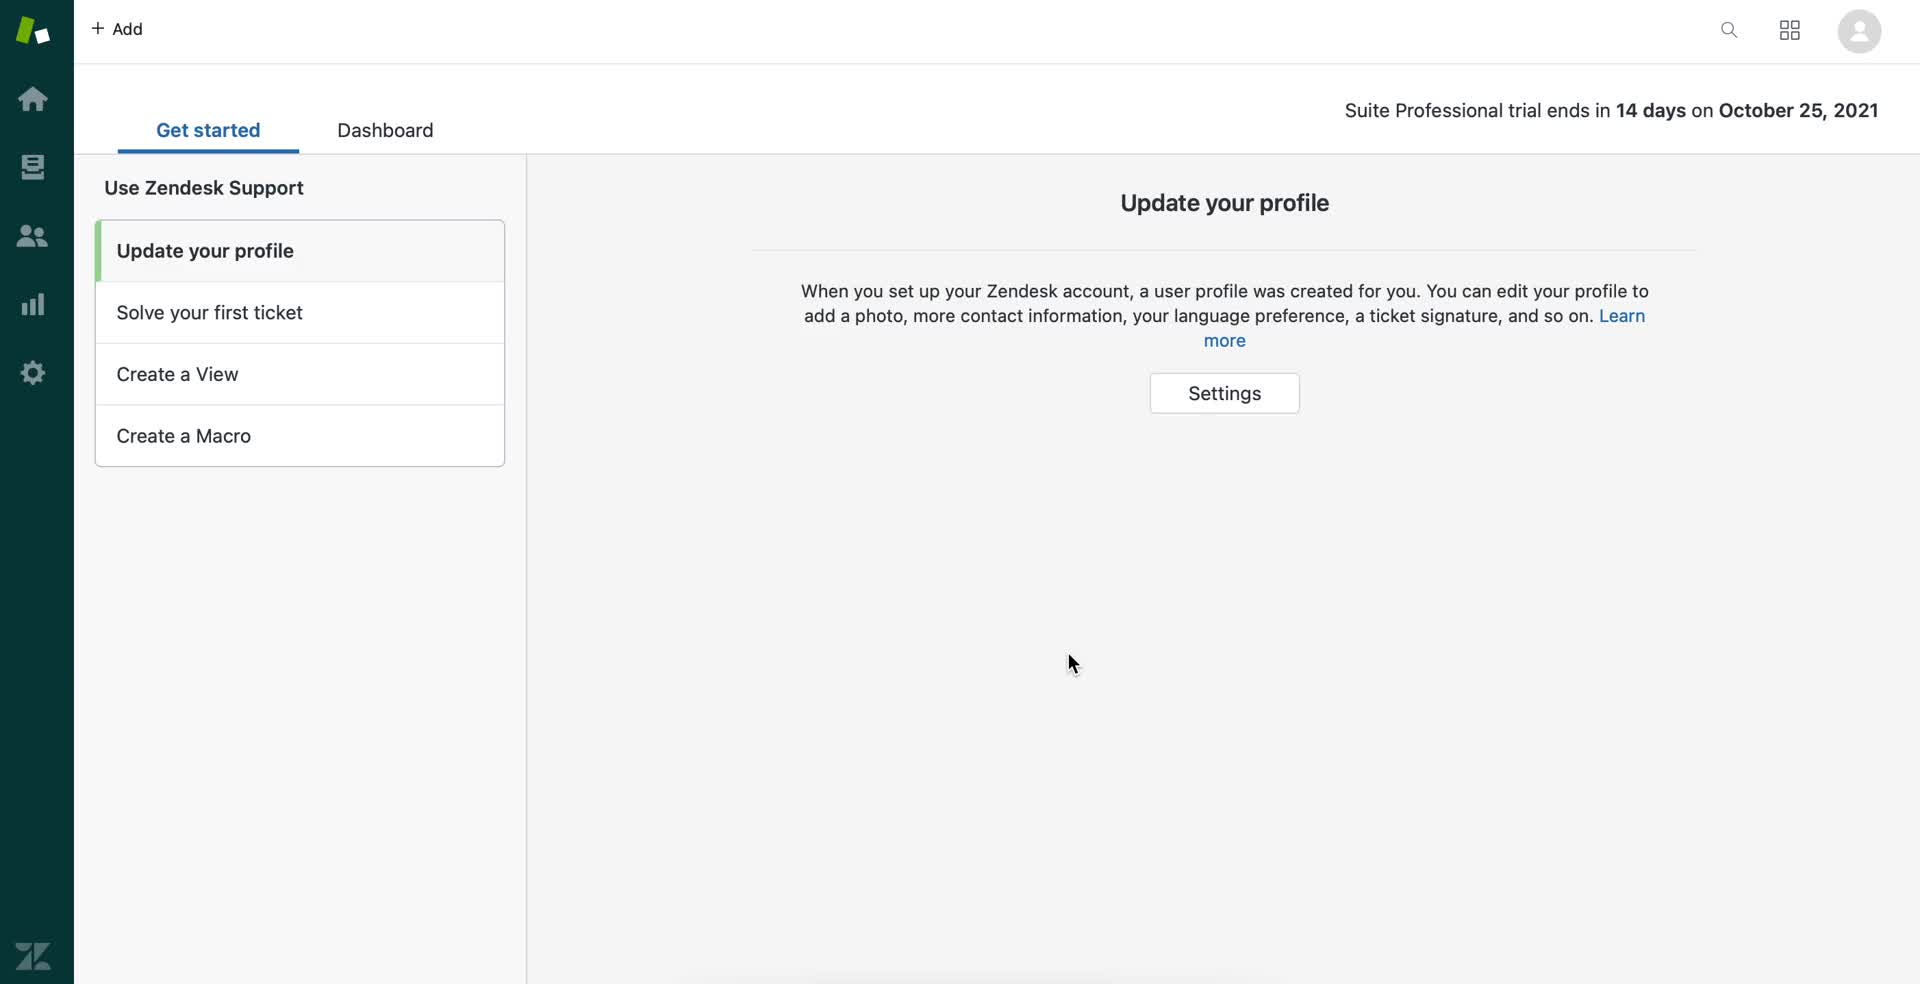Open the Zendesk products grid icon
Image resolution: width=1920 pixels, height=984 pixels.
point(1790,30)
